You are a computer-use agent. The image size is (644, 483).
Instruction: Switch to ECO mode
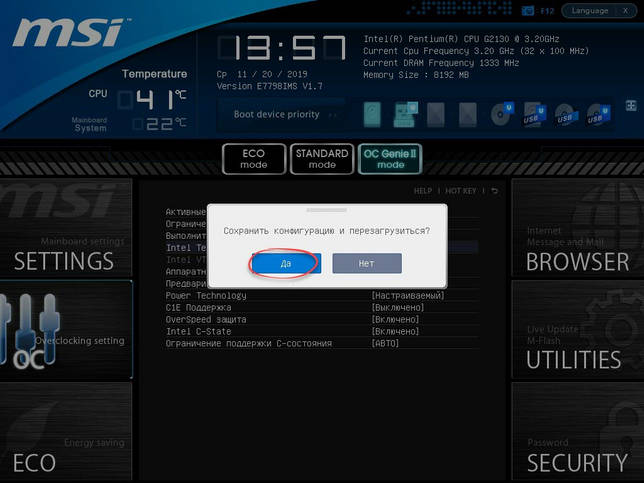click(254, 159)
